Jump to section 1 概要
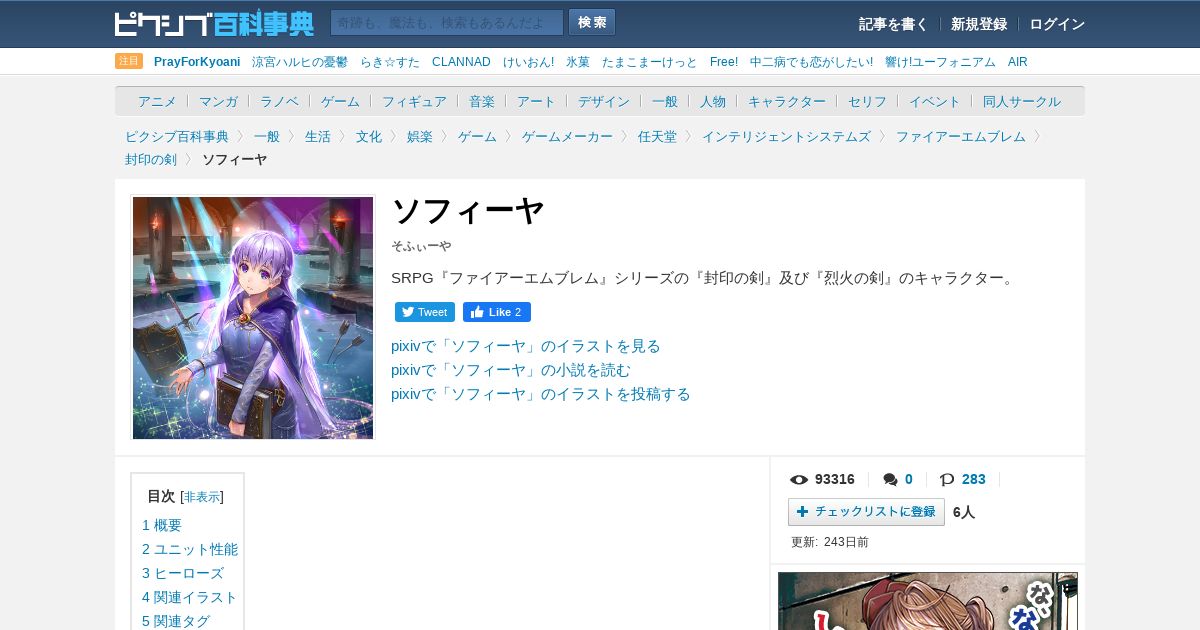 point(162,525)
